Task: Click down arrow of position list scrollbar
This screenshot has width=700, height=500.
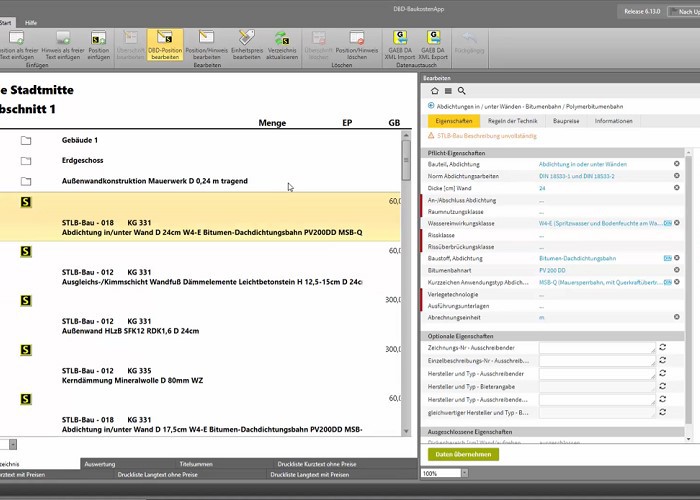Action: (406, 431)
